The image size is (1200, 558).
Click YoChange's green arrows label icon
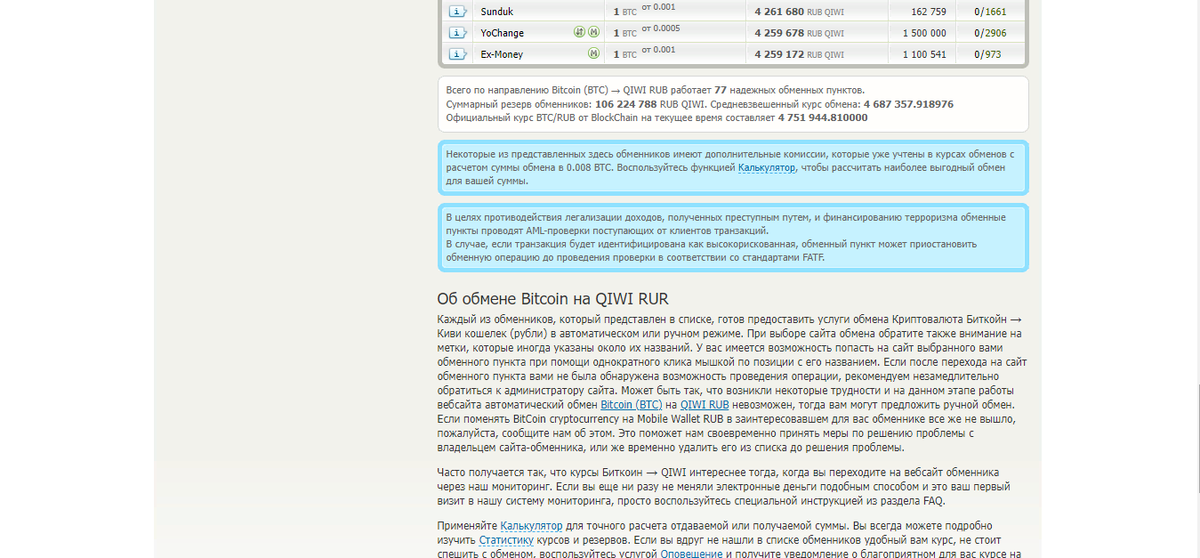579,32
